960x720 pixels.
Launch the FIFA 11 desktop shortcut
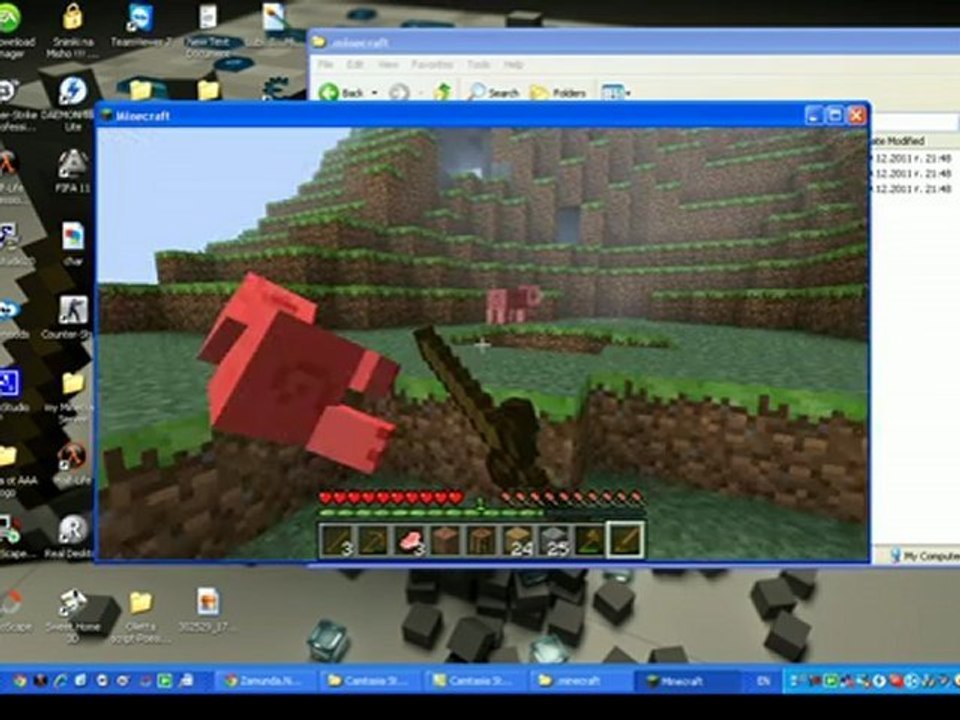(73, 171)
